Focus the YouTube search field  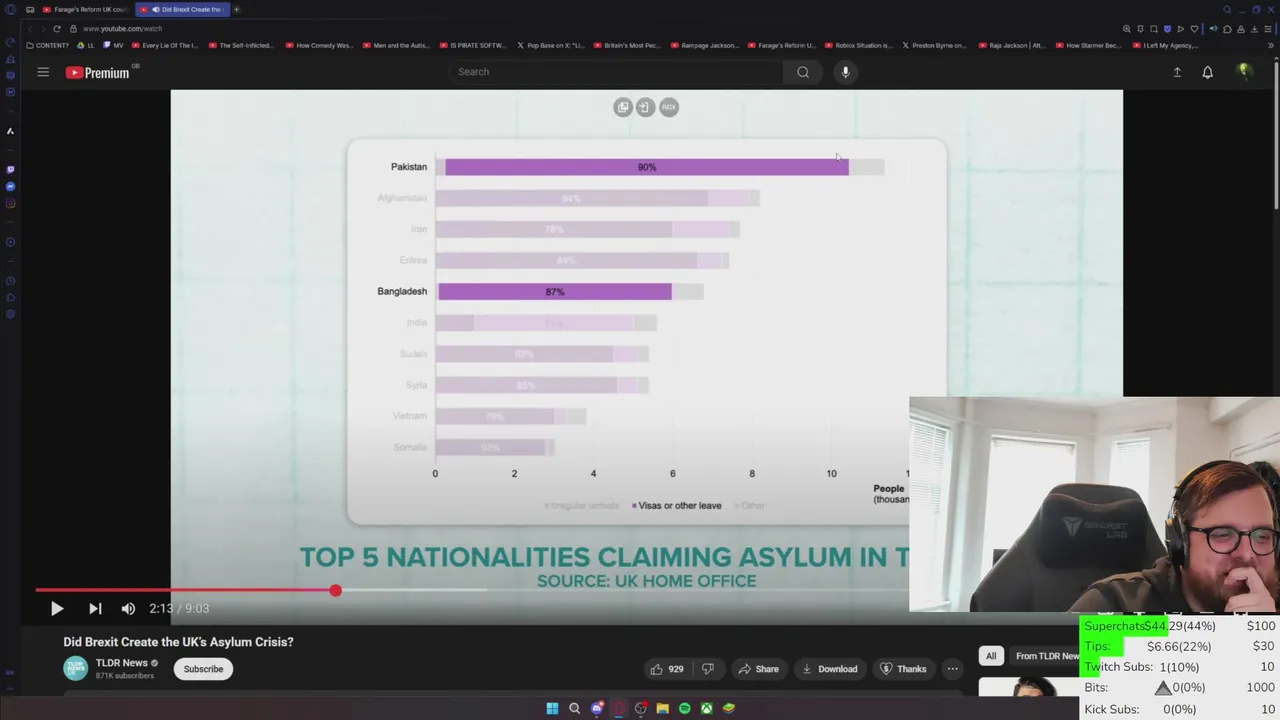click(x=615, y=72)
